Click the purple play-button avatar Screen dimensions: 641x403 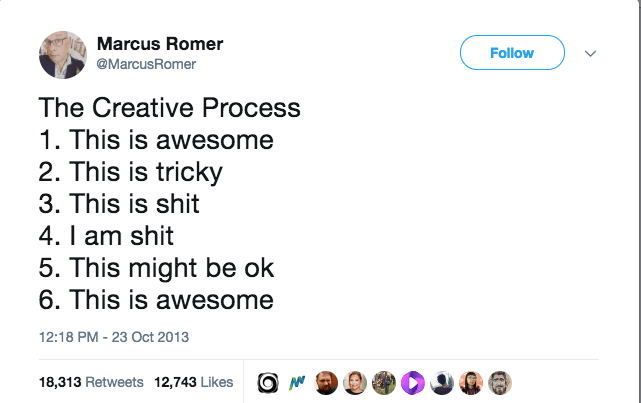click(x=413, y=382)
